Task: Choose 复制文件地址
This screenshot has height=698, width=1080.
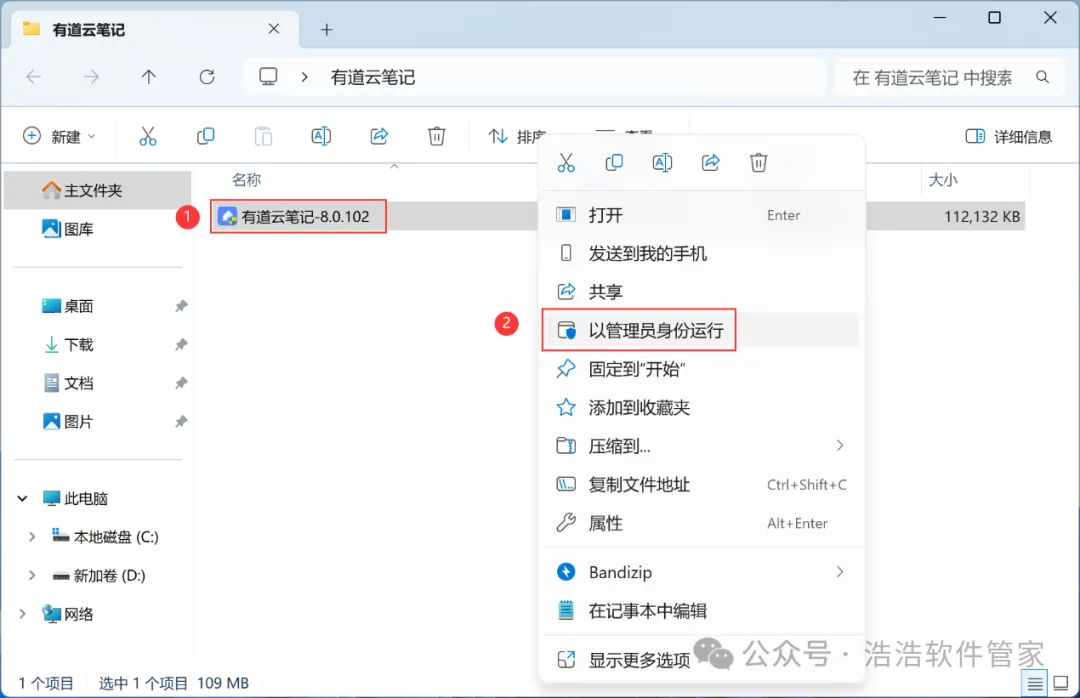Action: [x=701, y=485]
